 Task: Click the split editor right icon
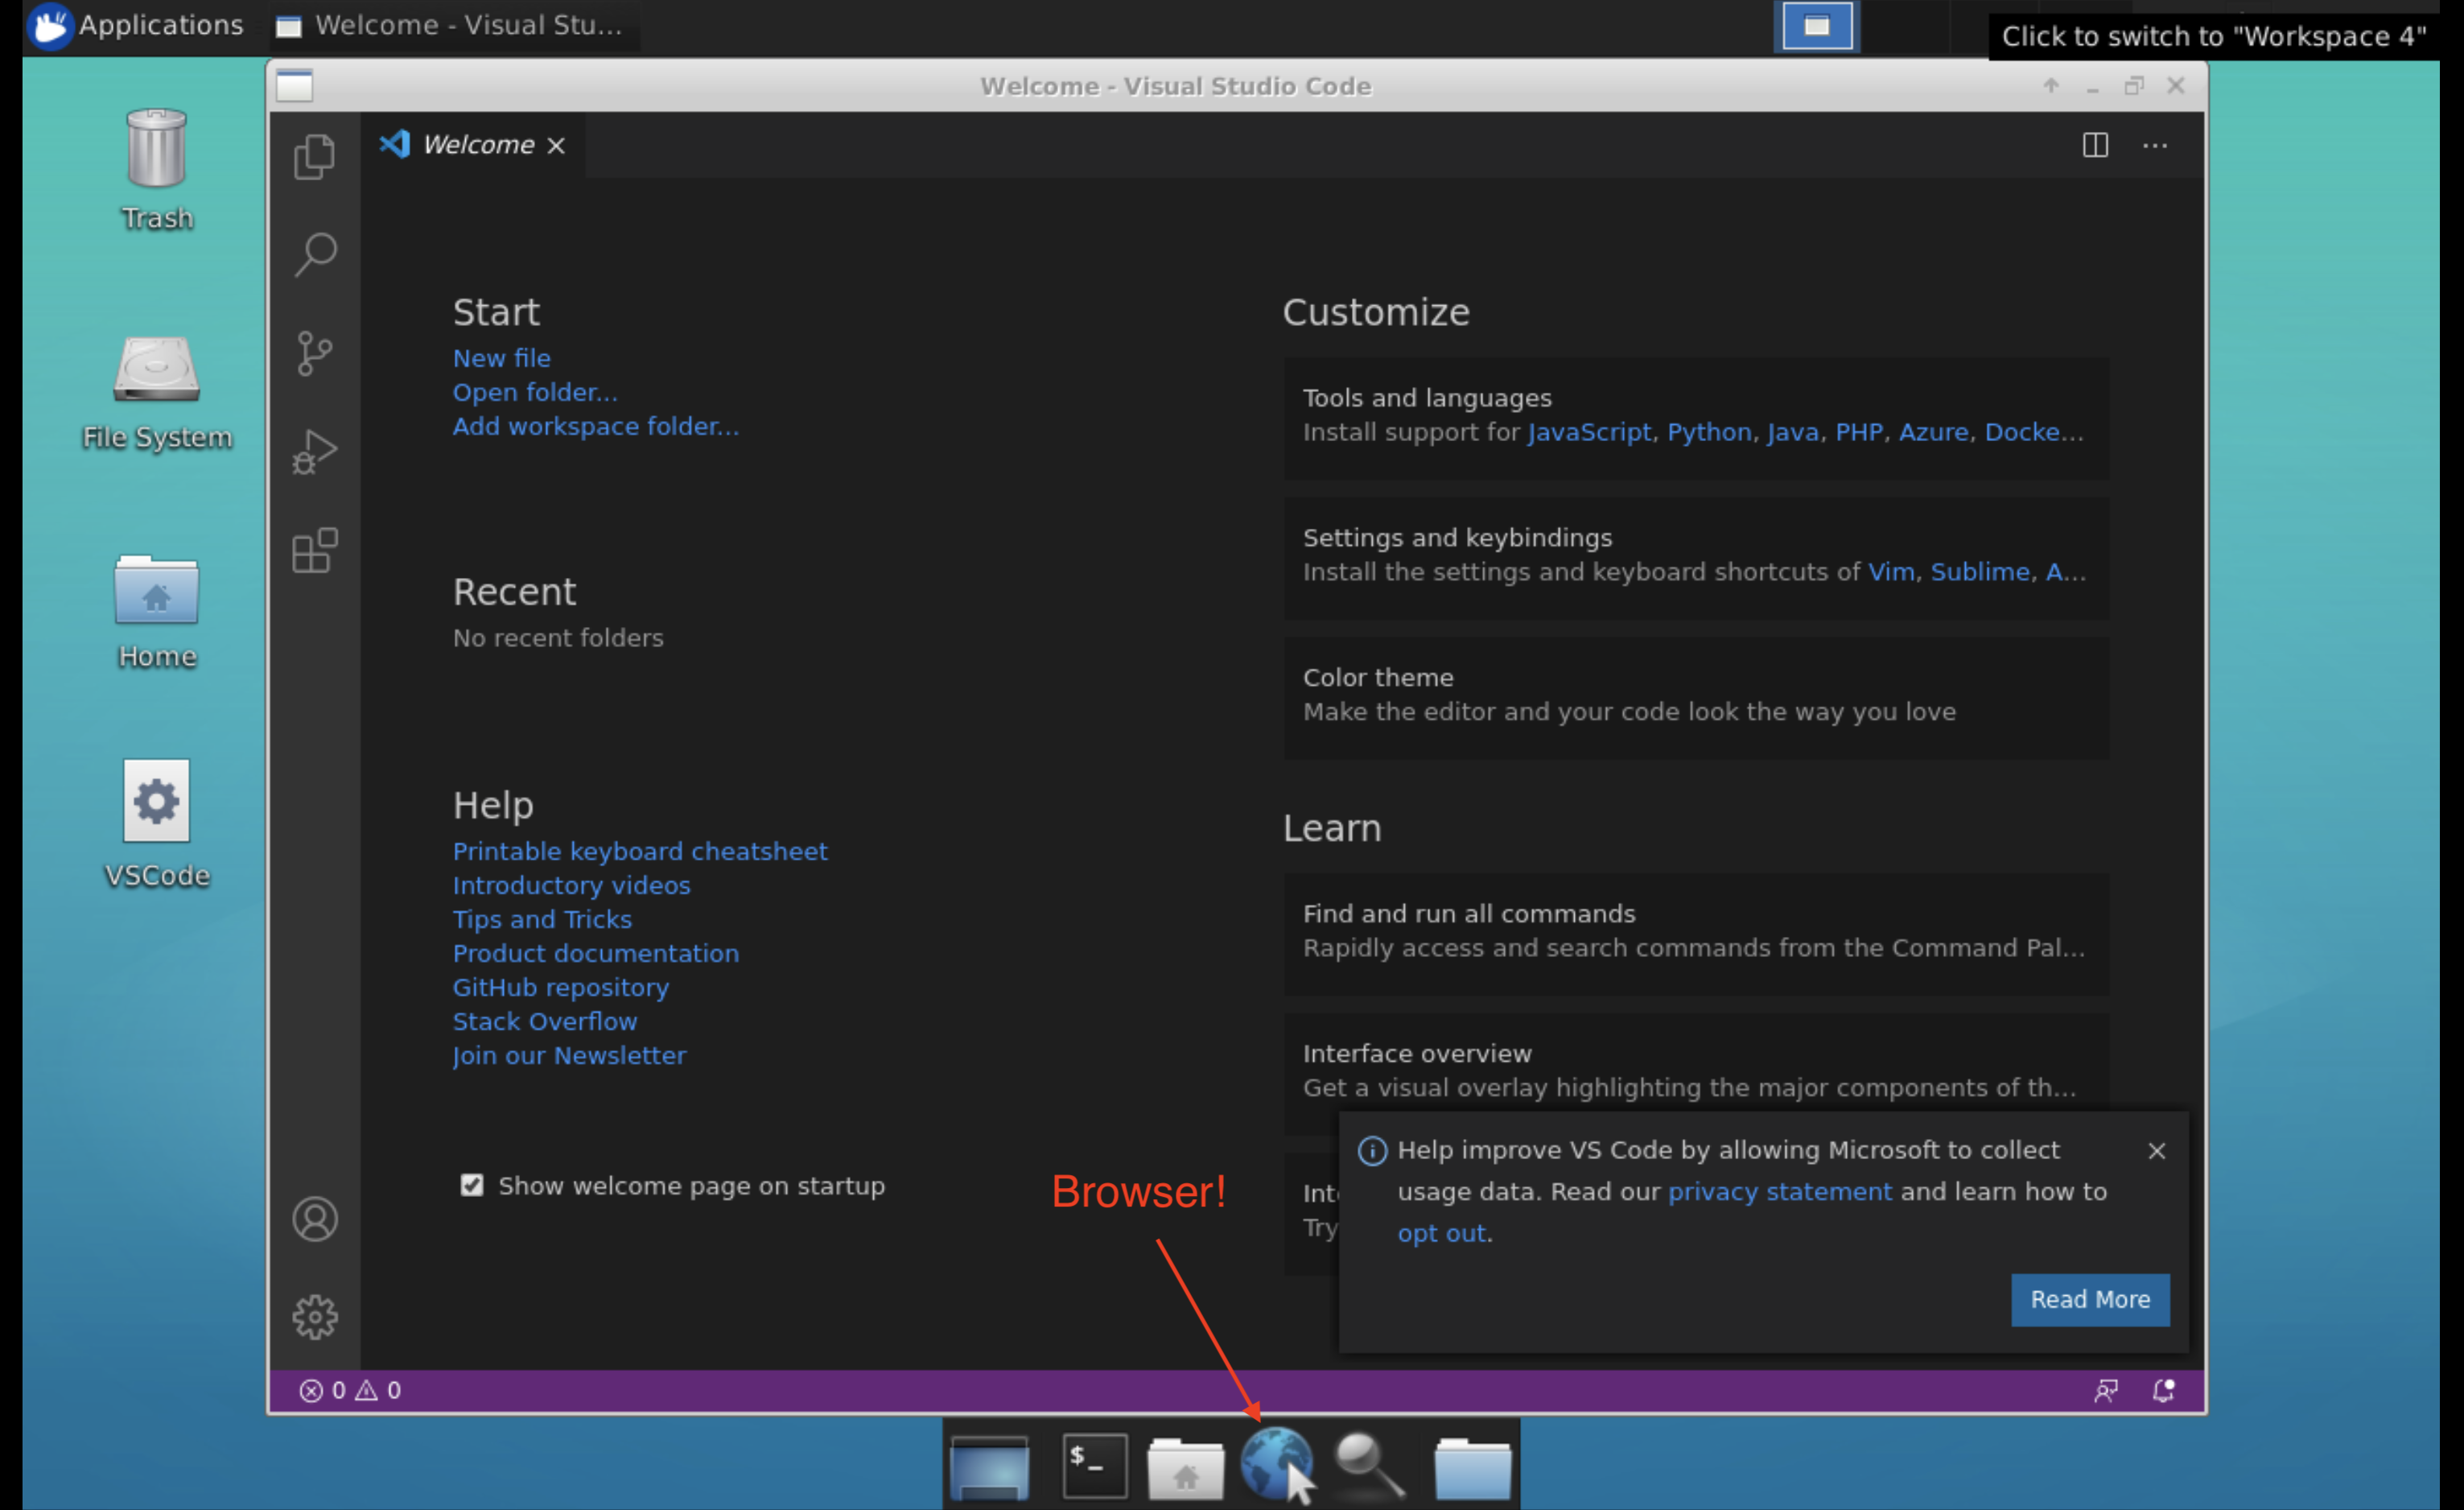coord(2095,145)
